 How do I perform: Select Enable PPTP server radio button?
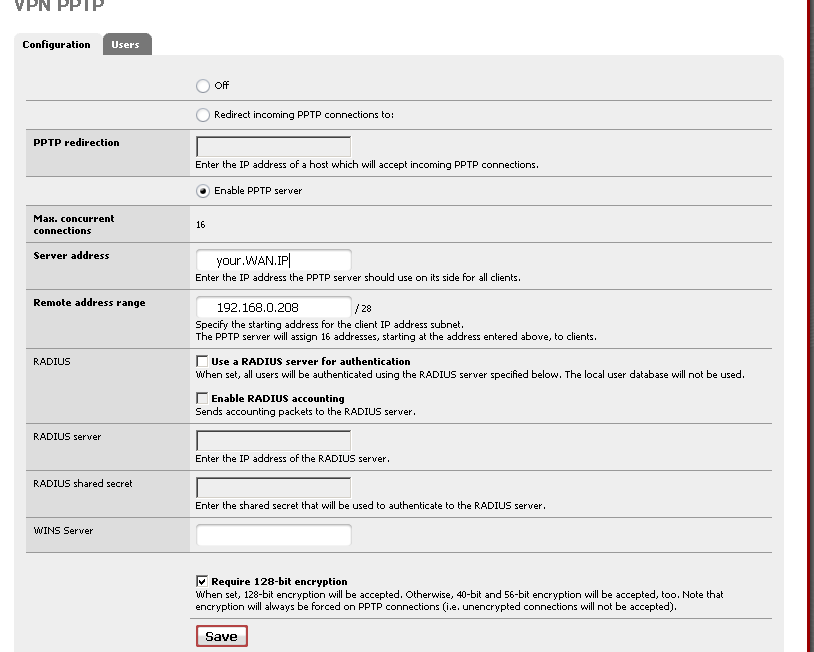(203, 191)
